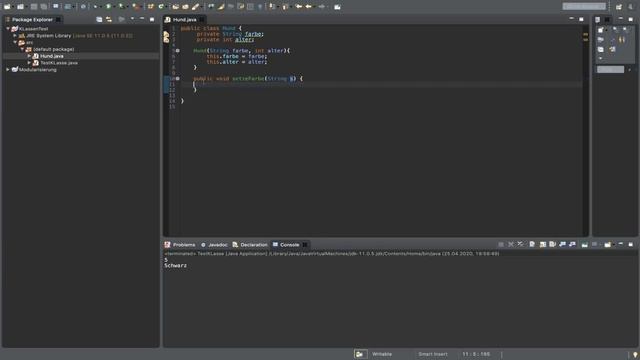640x360 pixels.
Task: Minimize the Package Explorer view
Action: (142, 19)
